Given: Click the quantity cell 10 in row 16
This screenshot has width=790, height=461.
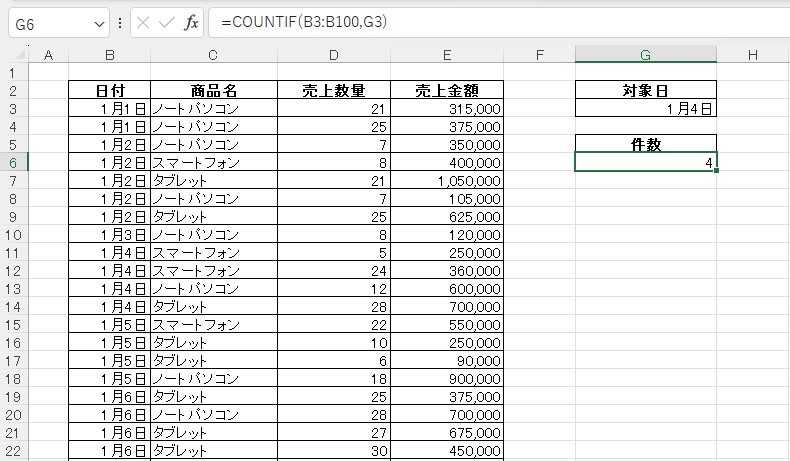Looking at the screenshot, I should [x=334, y=343].
